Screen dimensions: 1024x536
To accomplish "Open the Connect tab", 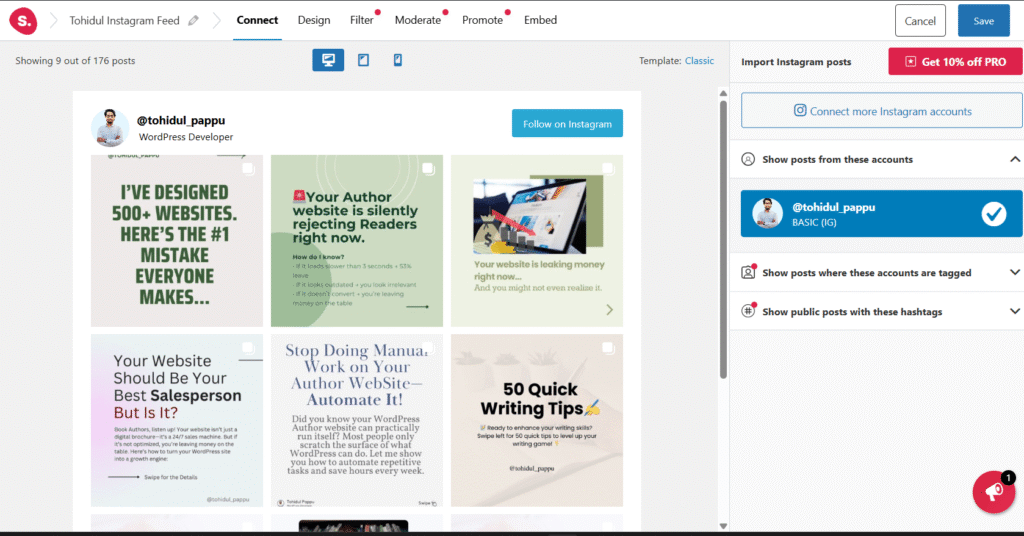I will pyautogui.click(x=257, y=20).
